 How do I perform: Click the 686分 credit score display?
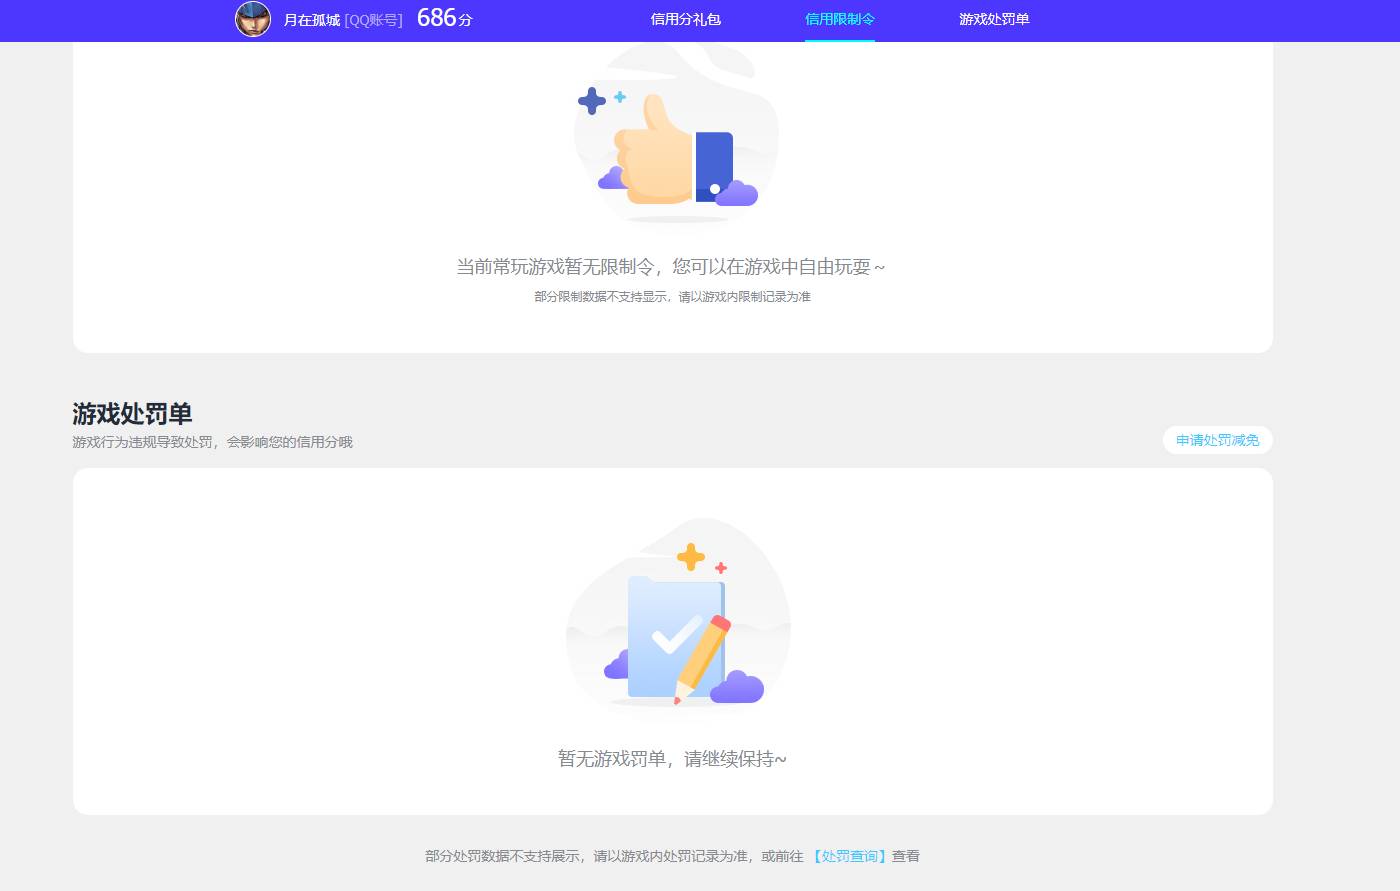pos(444,18)
